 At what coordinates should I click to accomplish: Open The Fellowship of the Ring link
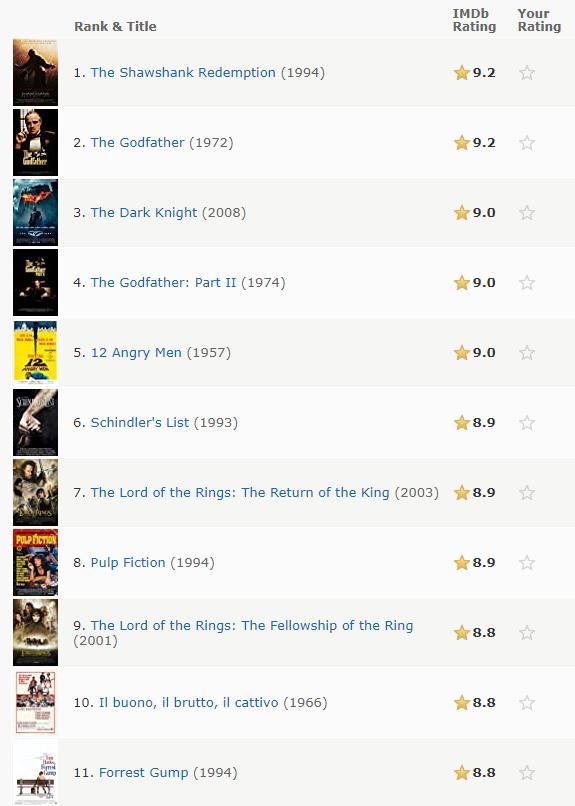tap(252, 625)
